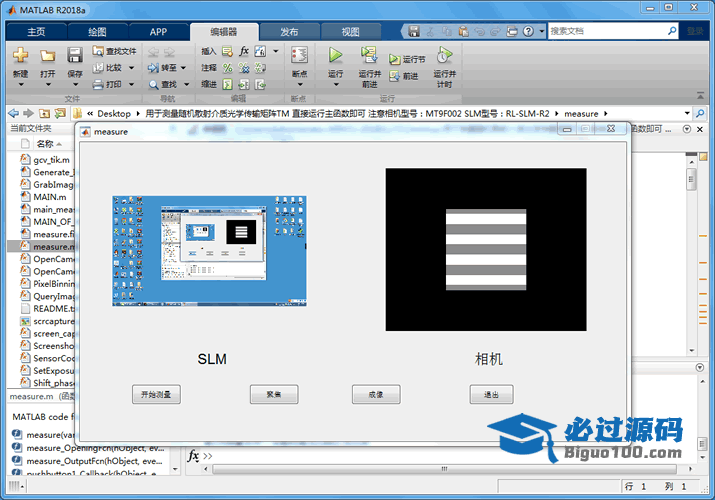715x500 pixels.
Task: Click 前进 advance icon
Action: pos(394,76)
